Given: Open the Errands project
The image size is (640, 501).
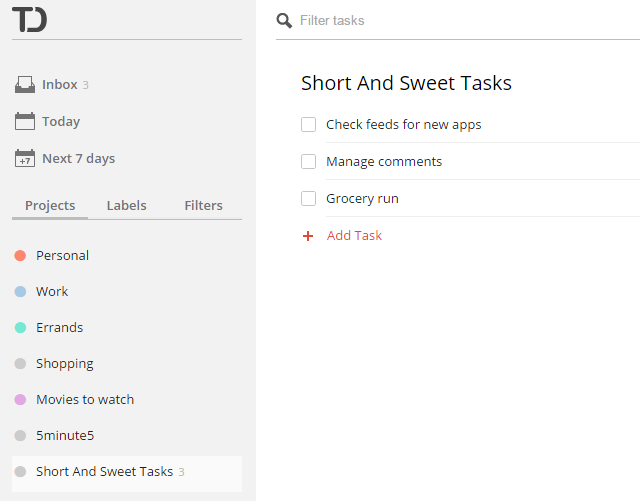Looking at the screenshot, I should point(59,328).
